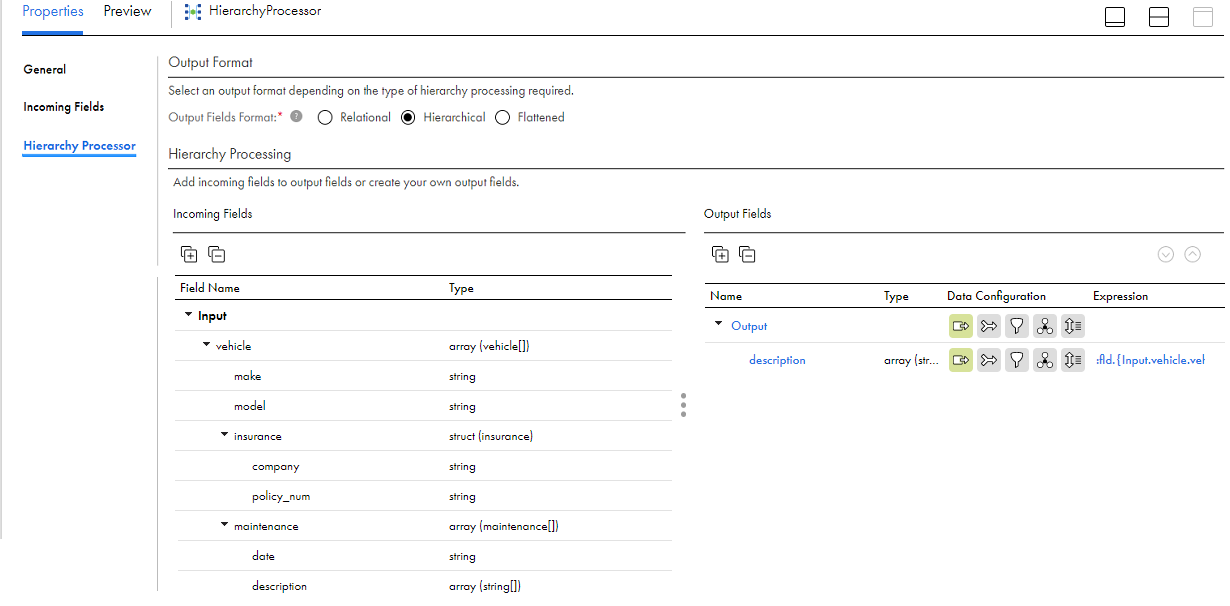The width and height of the screenshot is (1230, 606).
Task: Open the Preview tab
Action: tap(128, 12)
